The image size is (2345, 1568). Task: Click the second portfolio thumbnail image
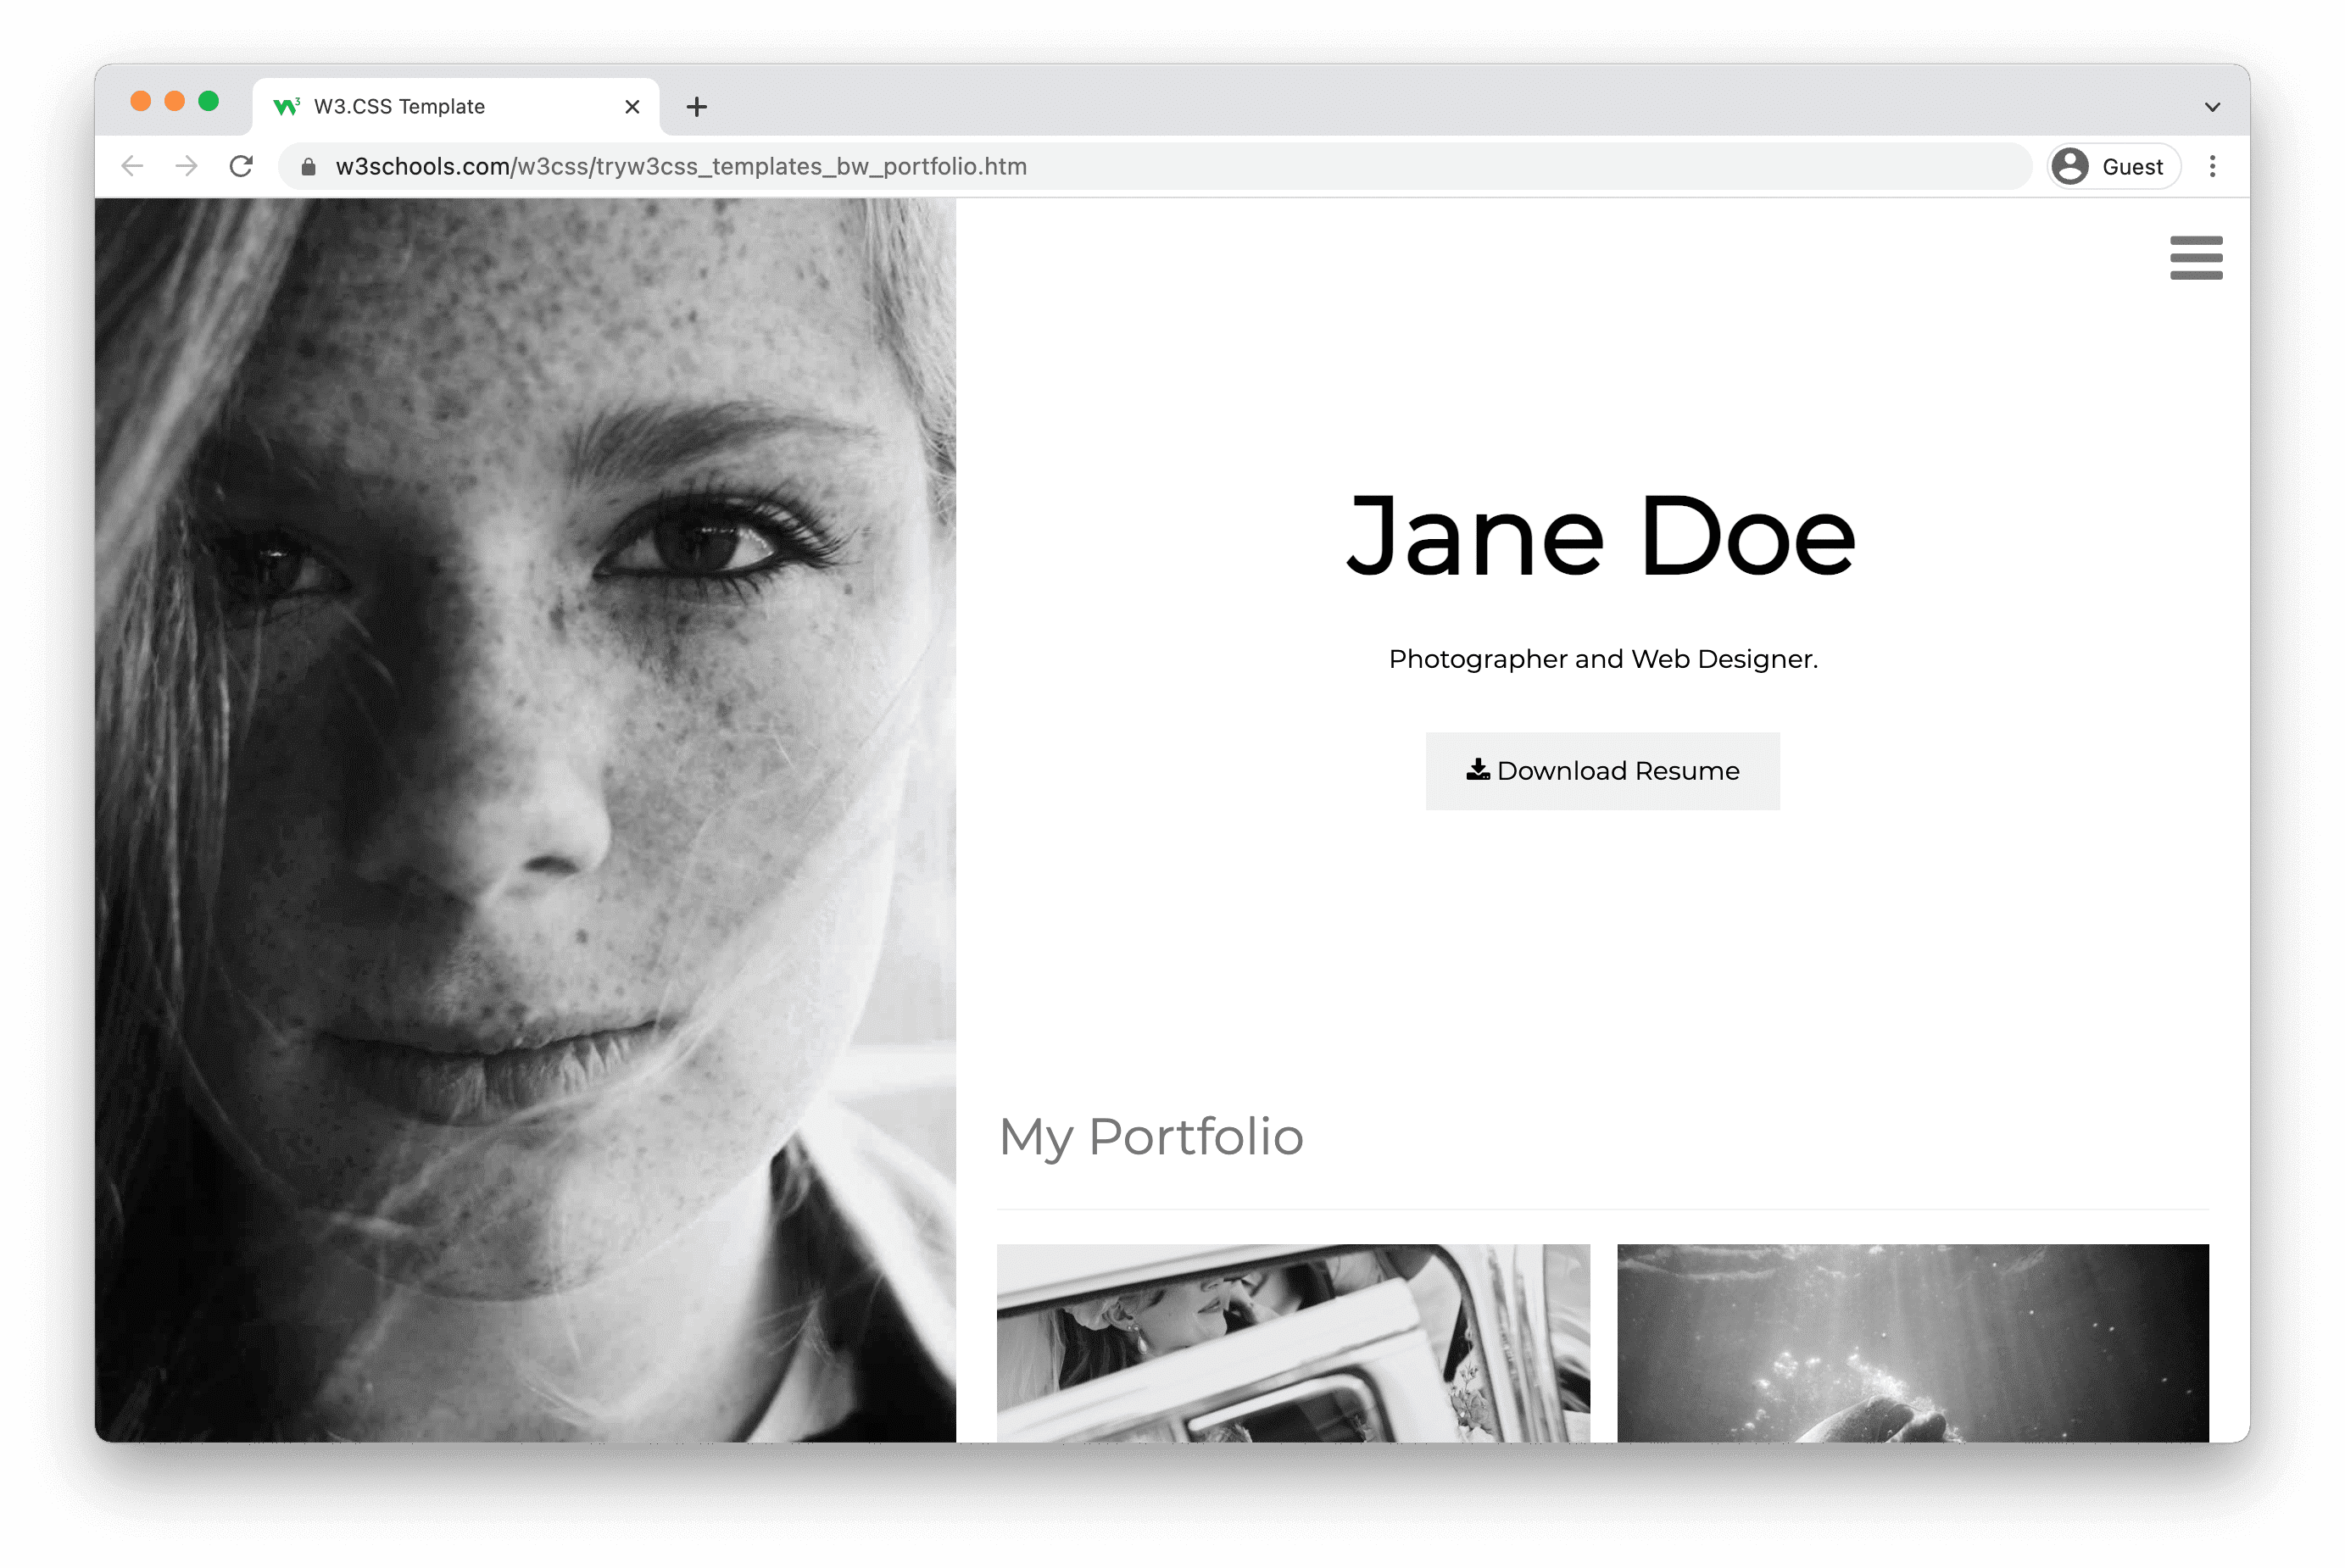(x=1911, y=1341)
